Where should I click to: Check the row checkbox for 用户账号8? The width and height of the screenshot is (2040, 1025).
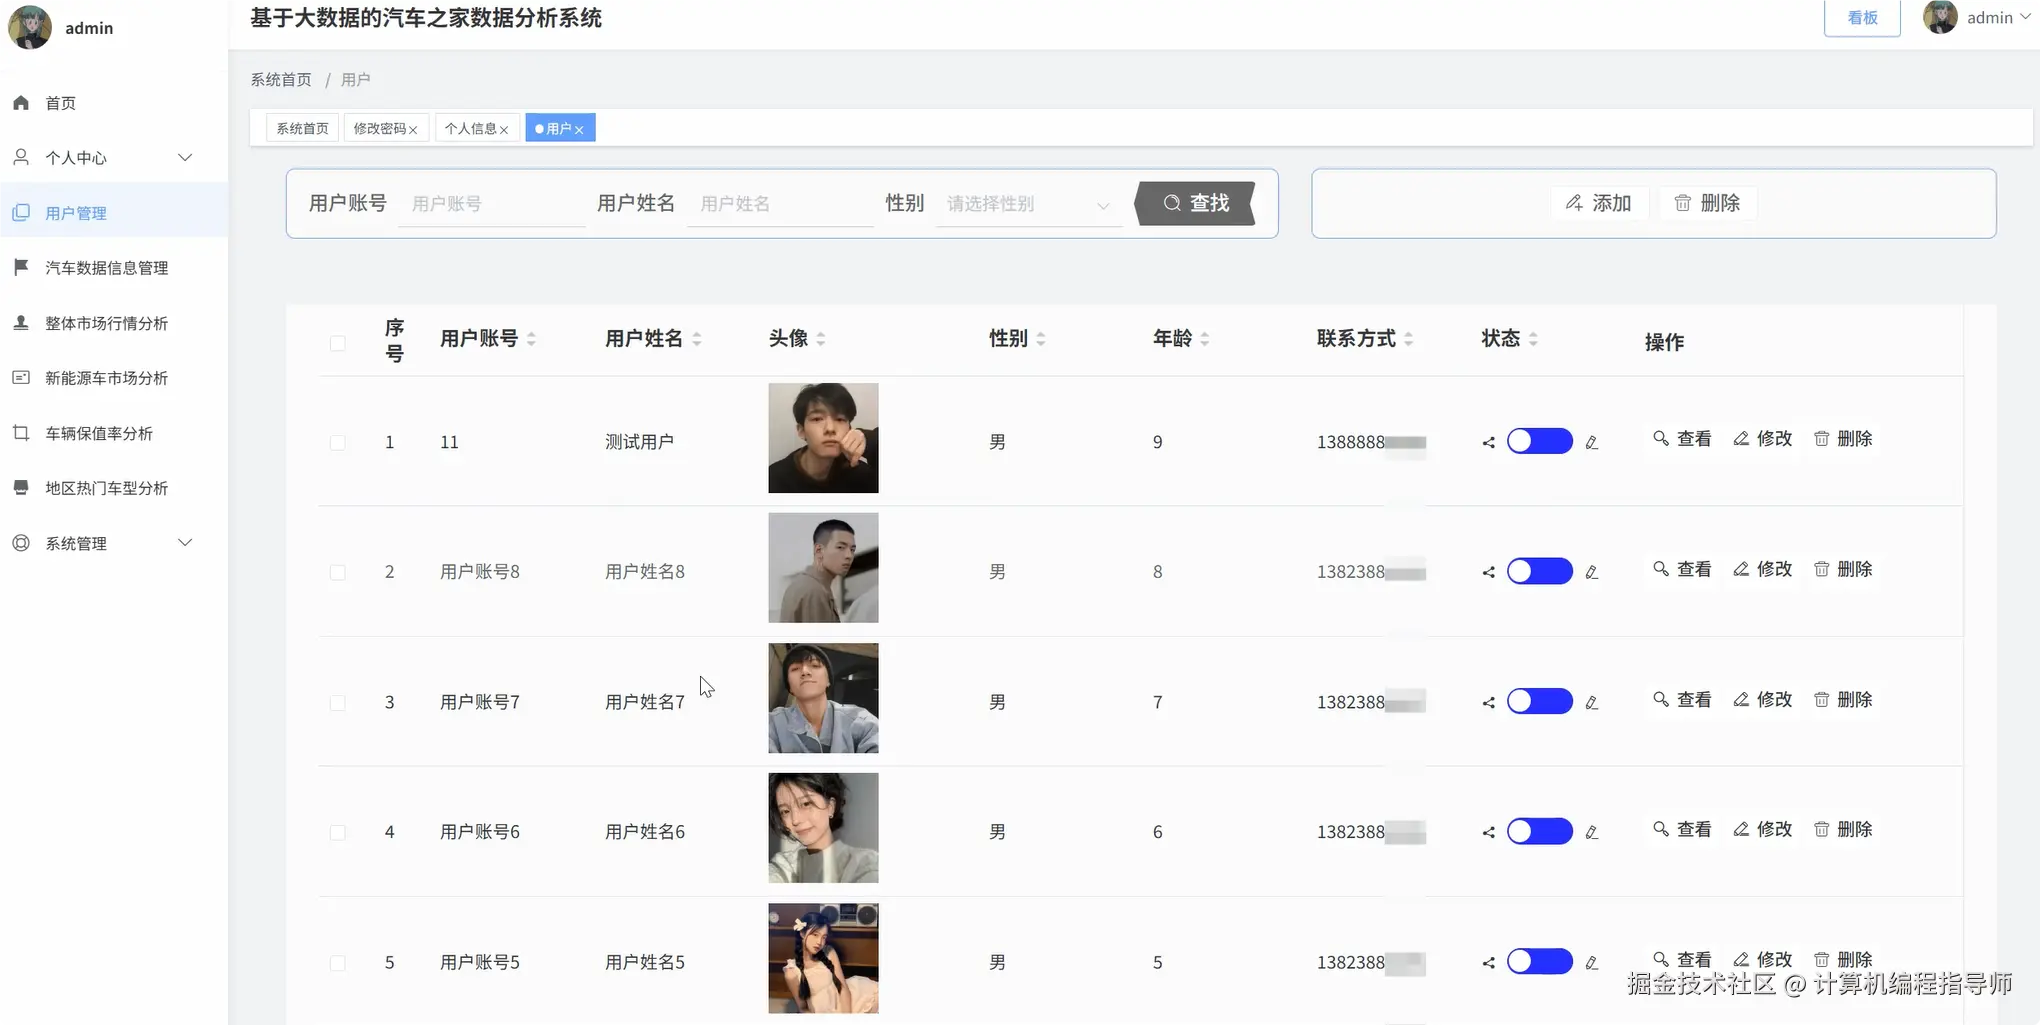pos(338,572)
